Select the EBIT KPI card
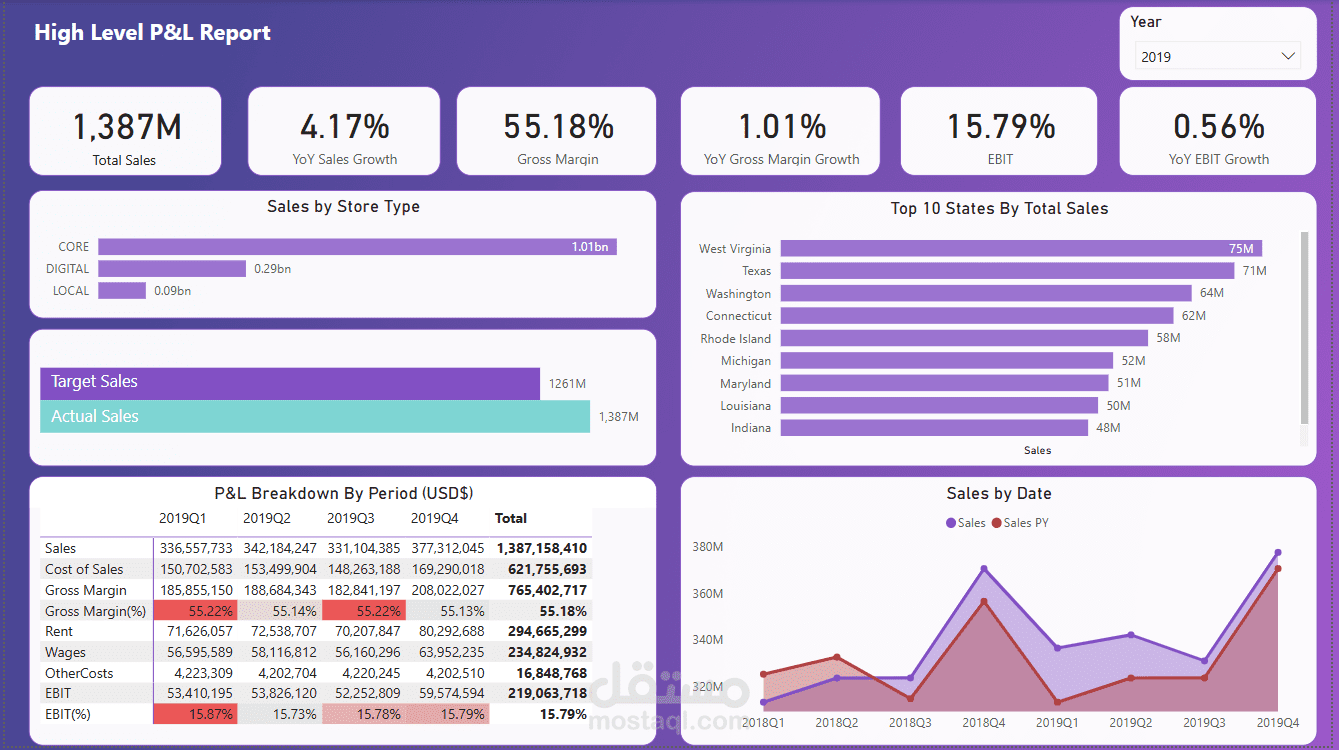This screenshot has width=1339, height=750. (998, 131)
